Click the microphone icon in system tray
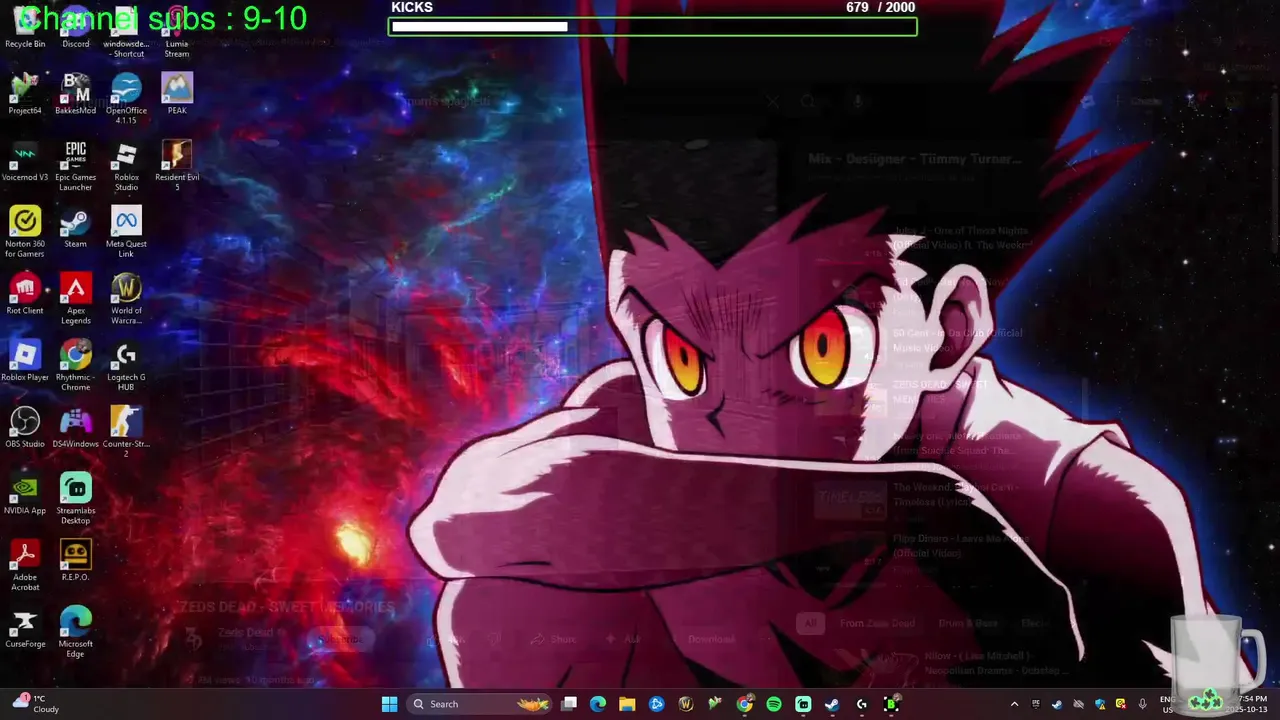The height and width of the screenshot is (720, 1280). coord(1142,704)
